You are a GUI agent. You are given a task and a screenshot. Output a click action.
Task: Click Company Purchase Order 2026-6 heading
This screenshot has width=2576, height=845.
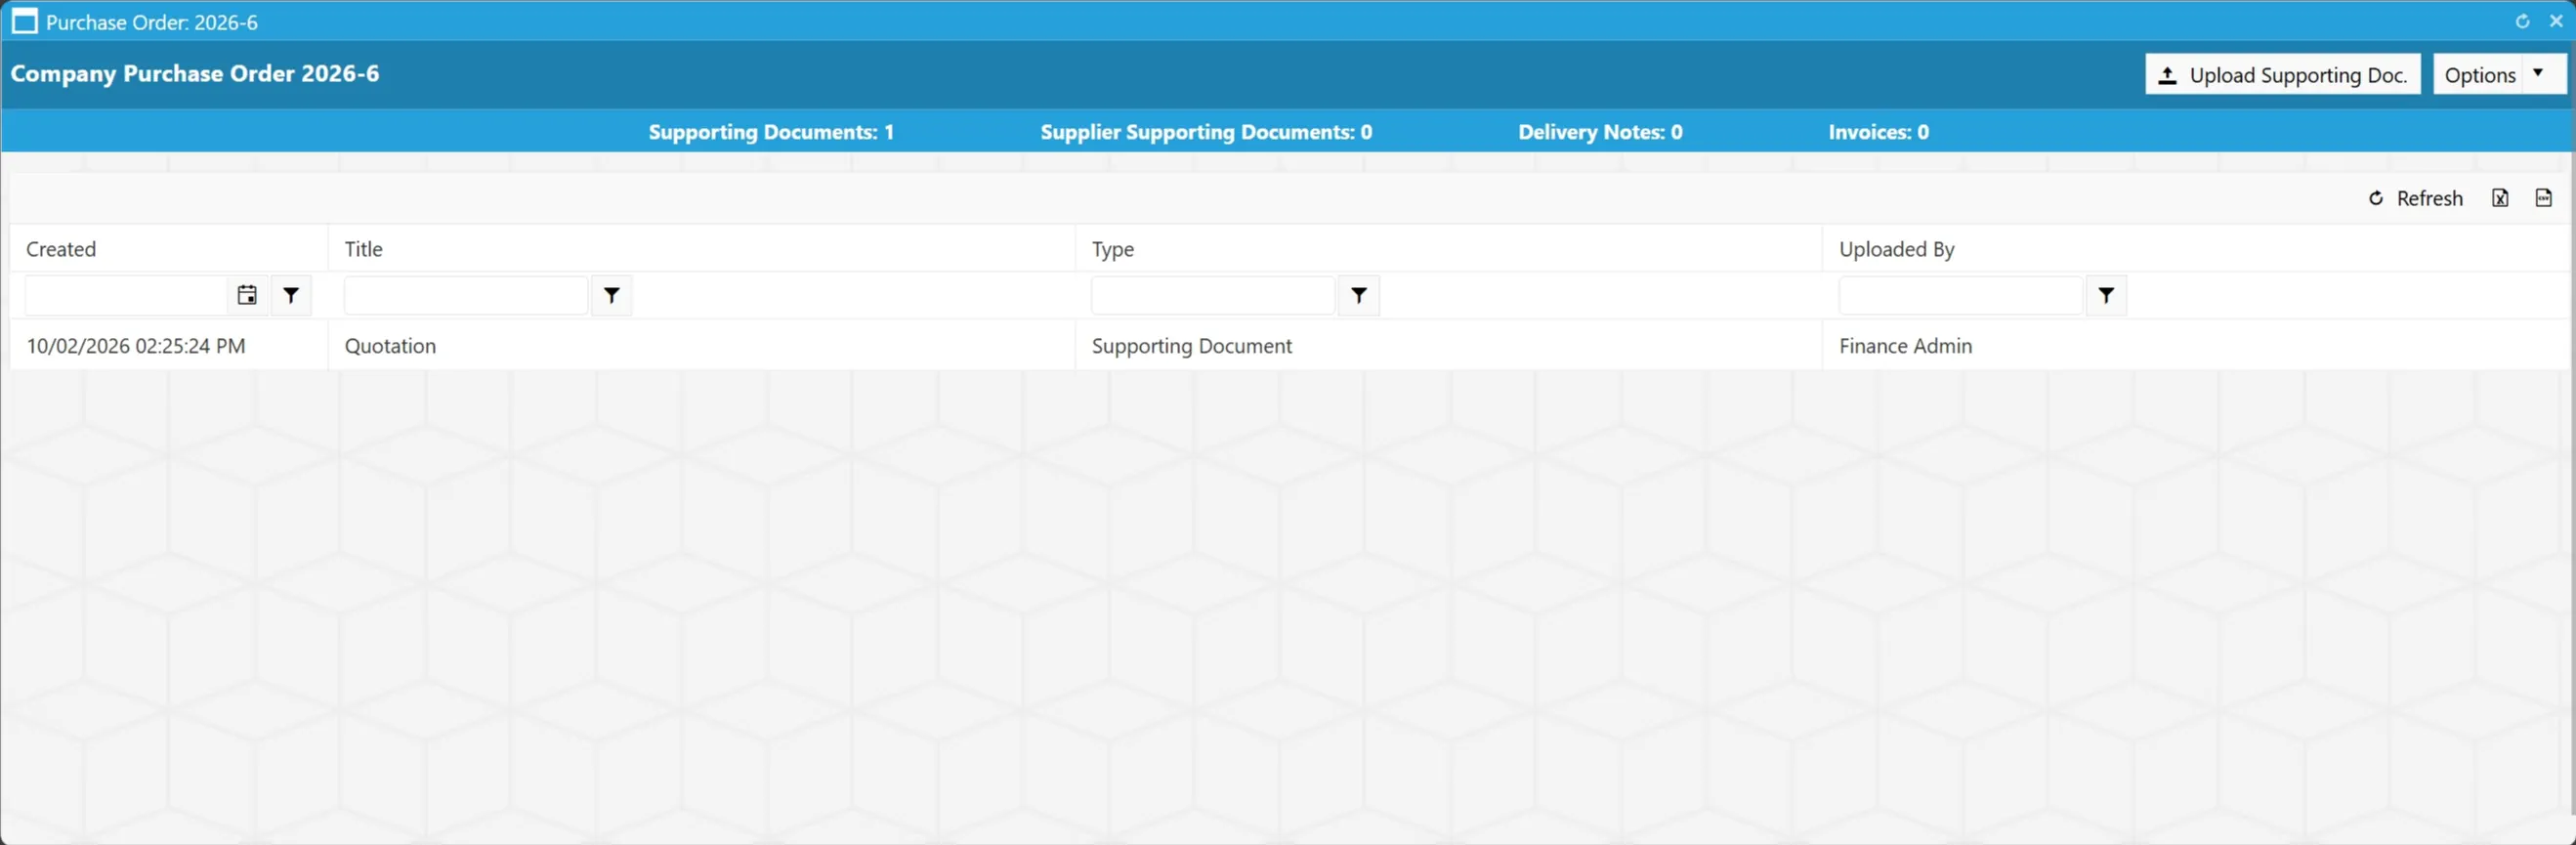pyautogui.click(x=195, y=74)
